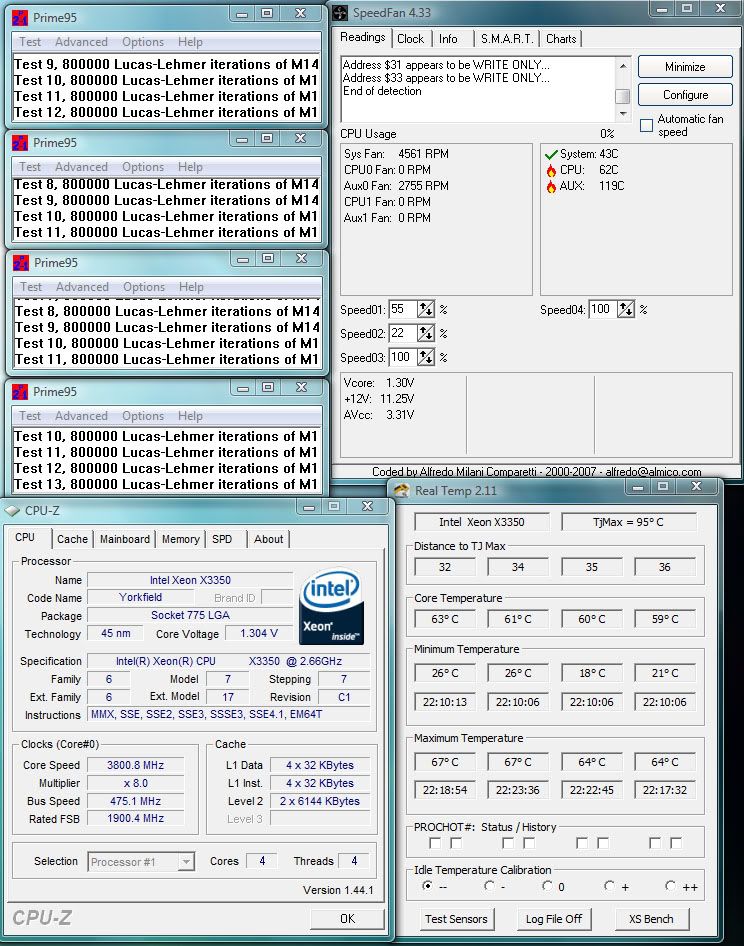Open Help menu in the fourth Prime95 window
The image size is (744, 946).
click(190, 416)
